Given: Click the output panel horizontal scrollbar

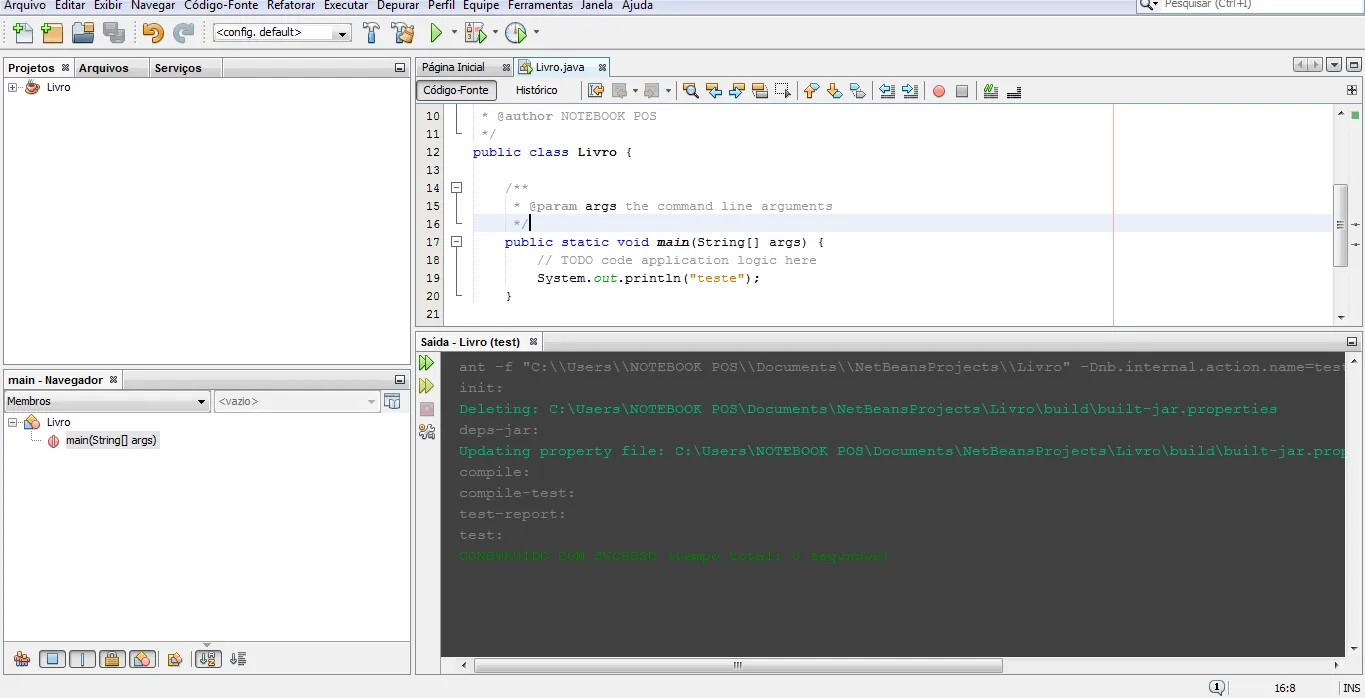Looking at the screenshot, I should pos(738,665).
